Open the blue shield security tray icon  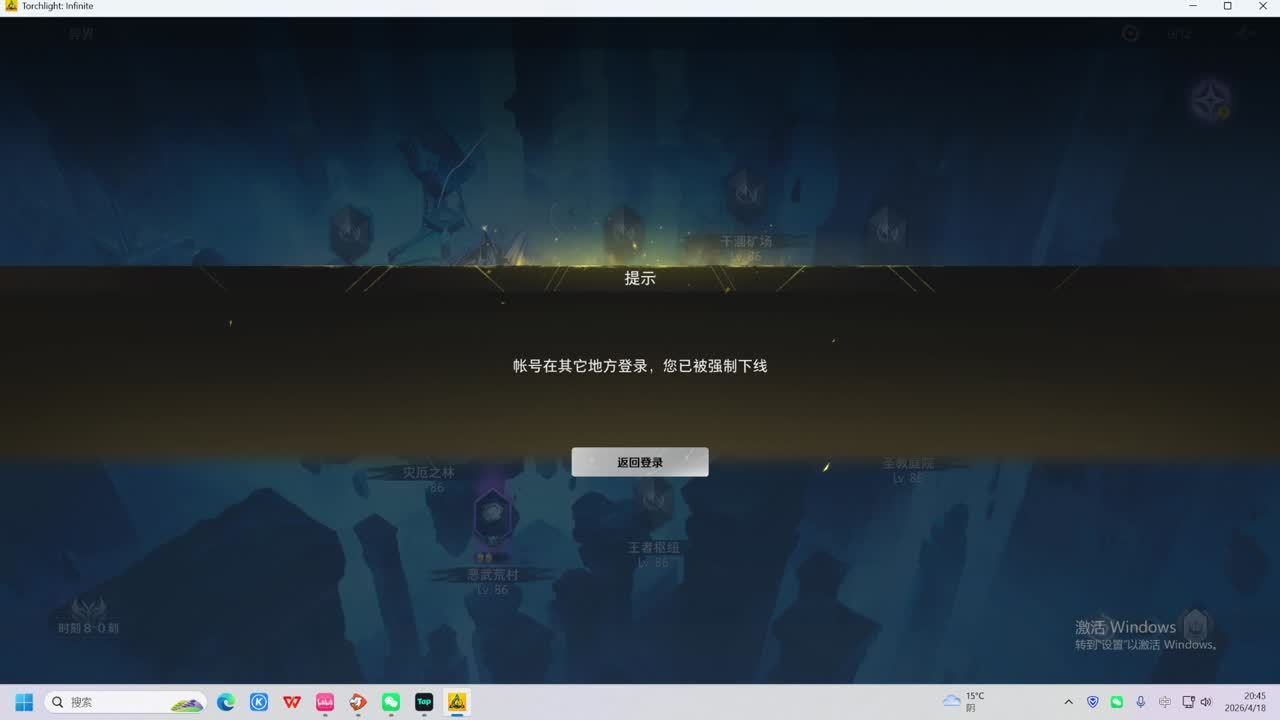[x=1093, y=702]
